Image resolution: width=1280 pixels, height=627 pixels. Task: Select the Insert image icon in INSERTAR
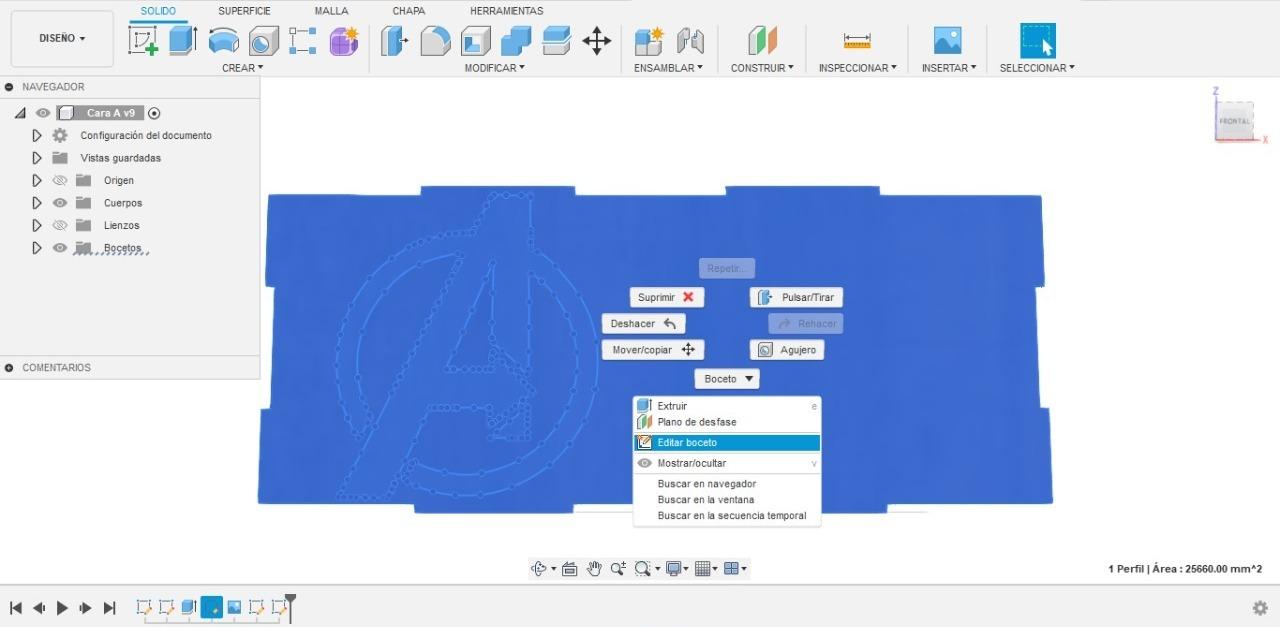[x=947, y=41]
